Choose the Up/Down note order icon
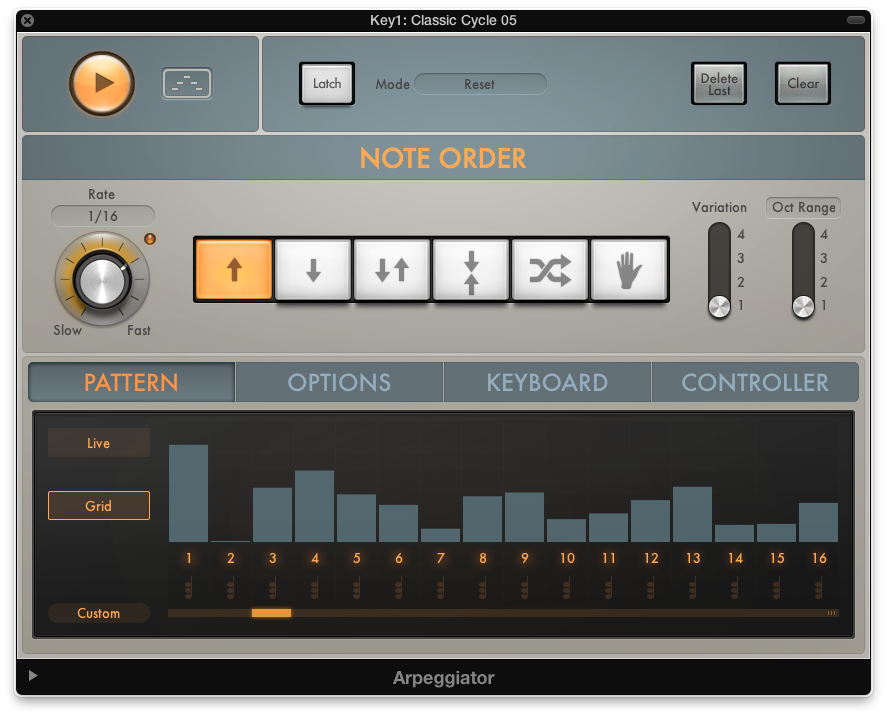The image size is (887, 717). [392, 269]
